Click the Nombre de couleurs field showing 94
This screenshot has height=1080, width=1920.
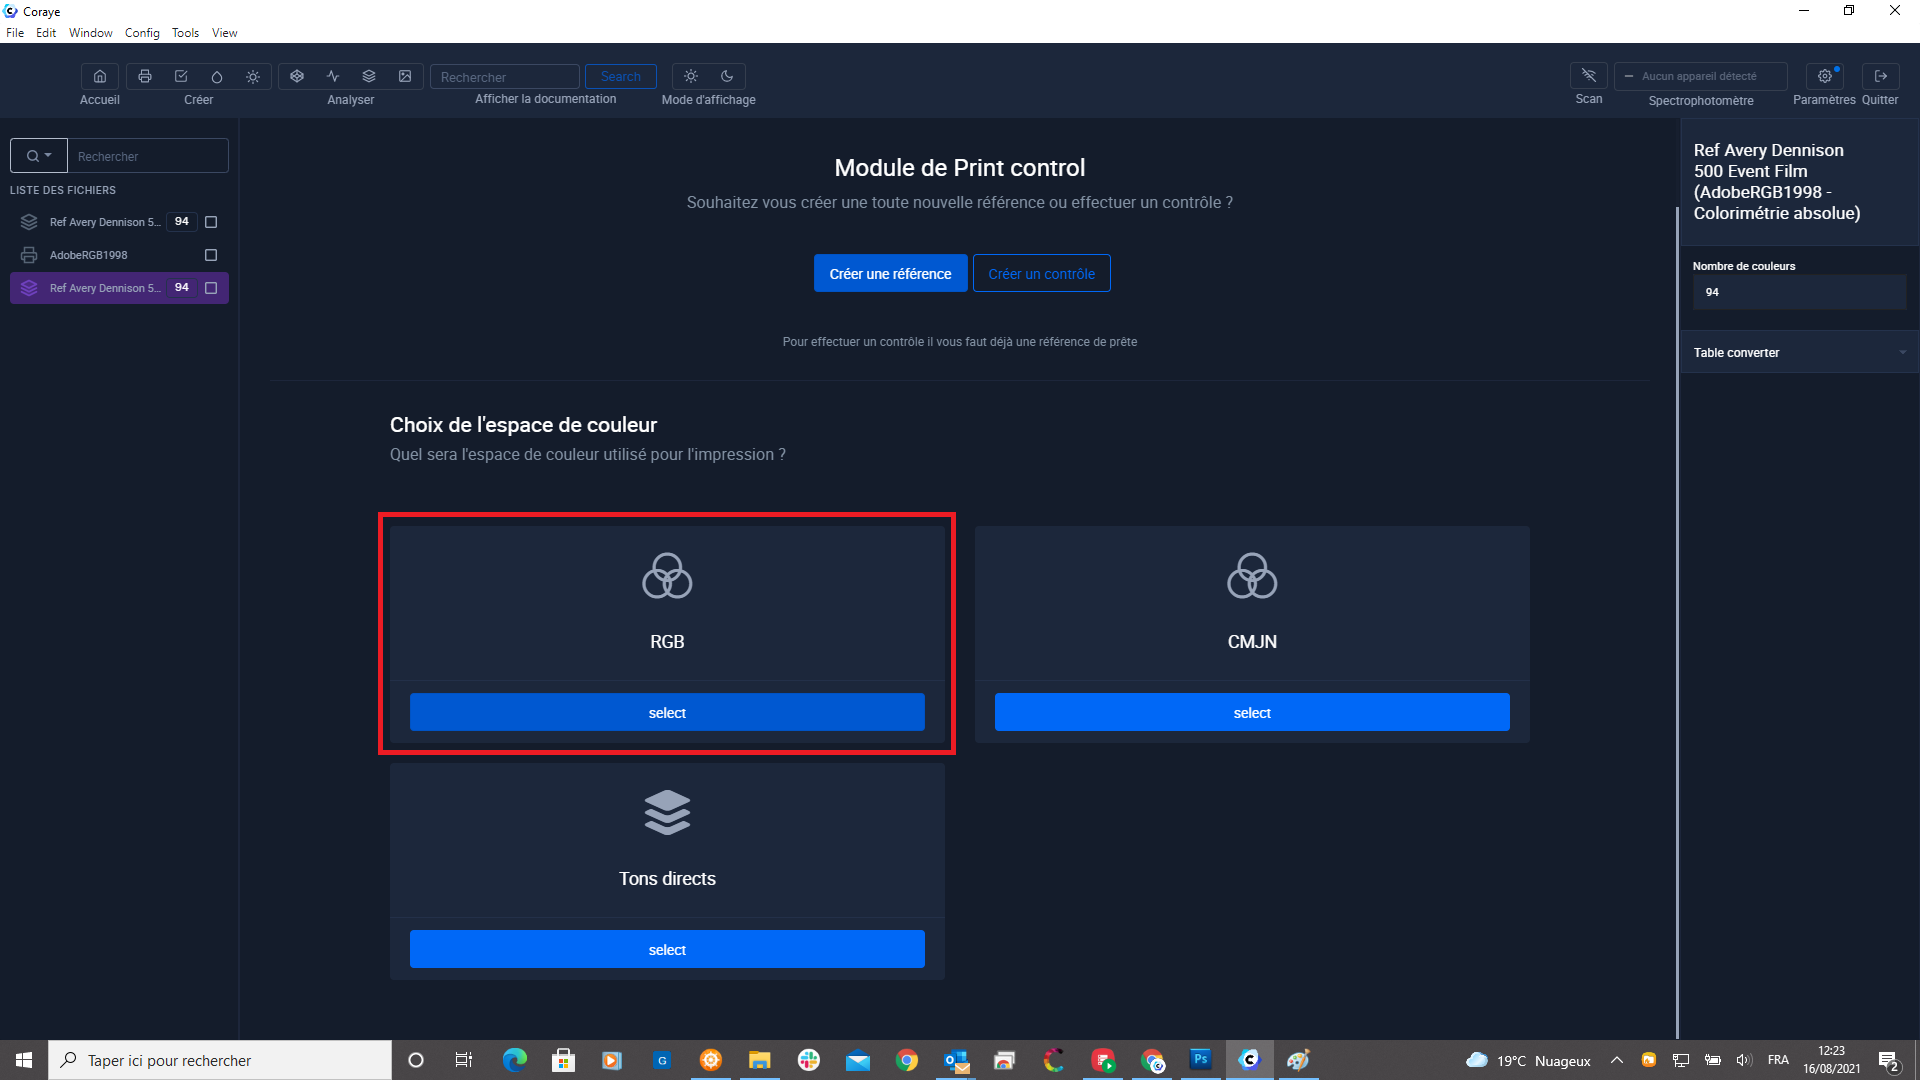click(x=1798, y=292)
